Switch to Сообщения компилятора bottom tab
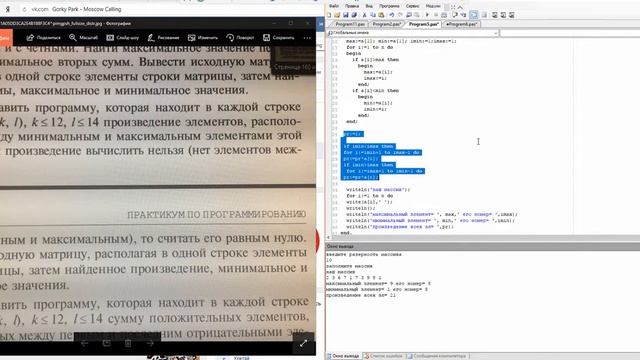 tap(436, 356)
